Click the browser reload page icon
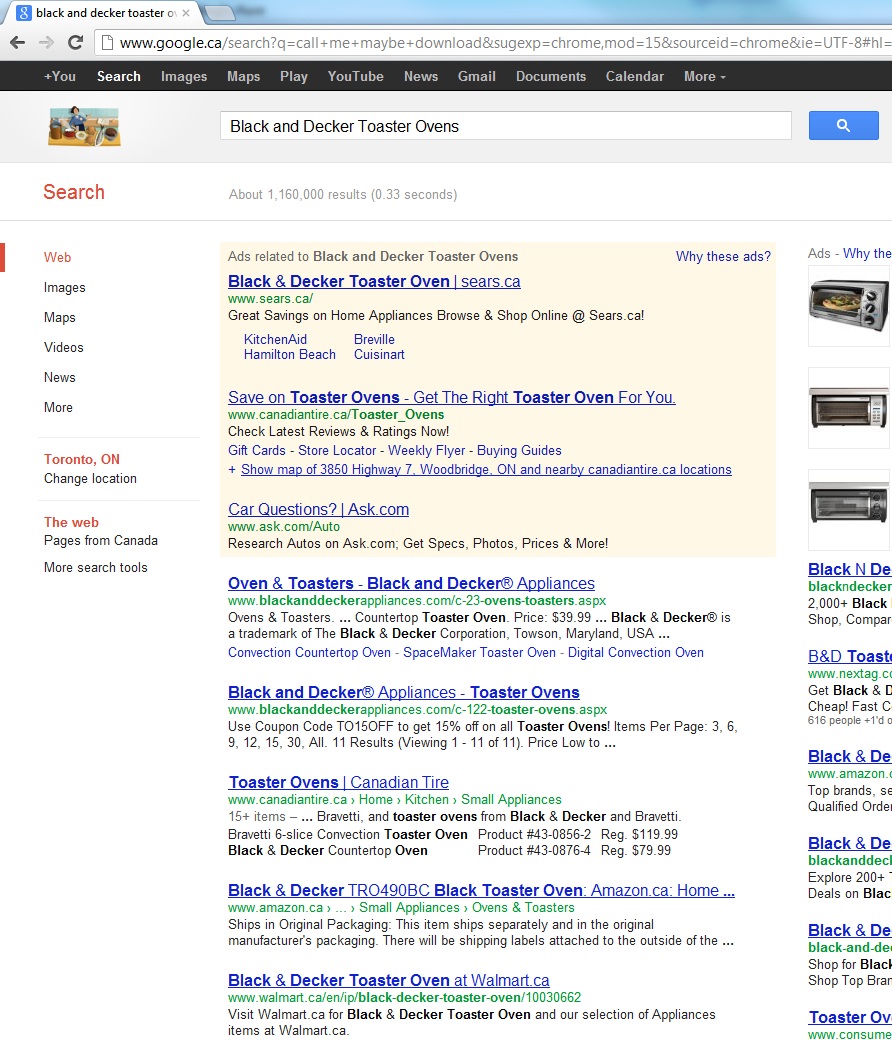Viewport: 892px width, 1040px height. click(x=75, y=42)
